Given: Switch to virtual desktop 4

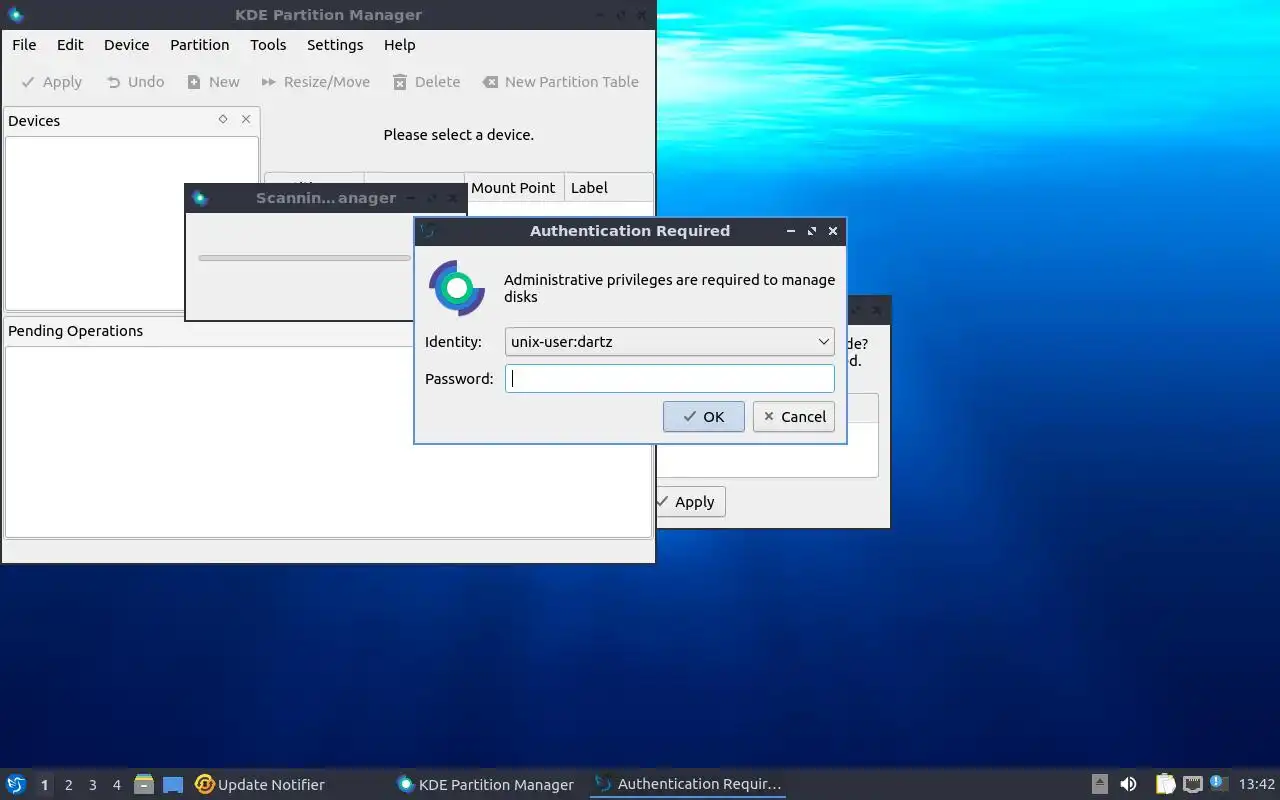Looking at the screenshot, I should point(117,785).
